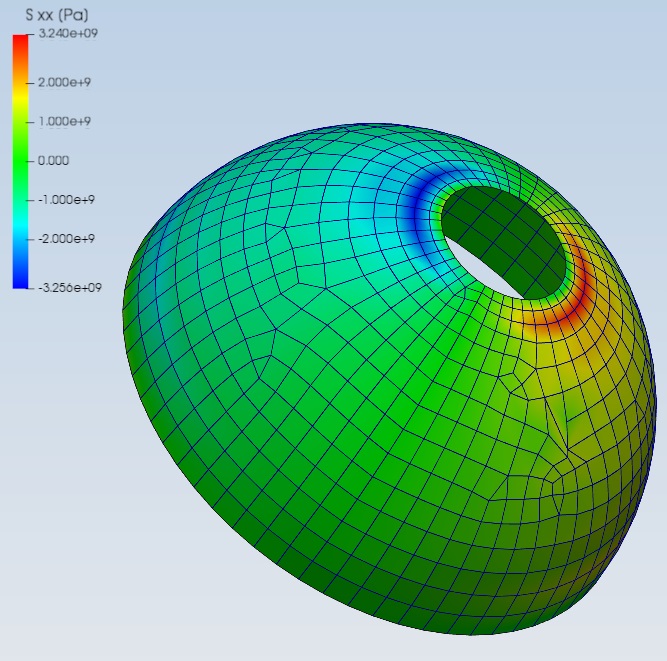Pick the red top of the color bar
Screen dimensions: 667x661
[x=21, y=42]
